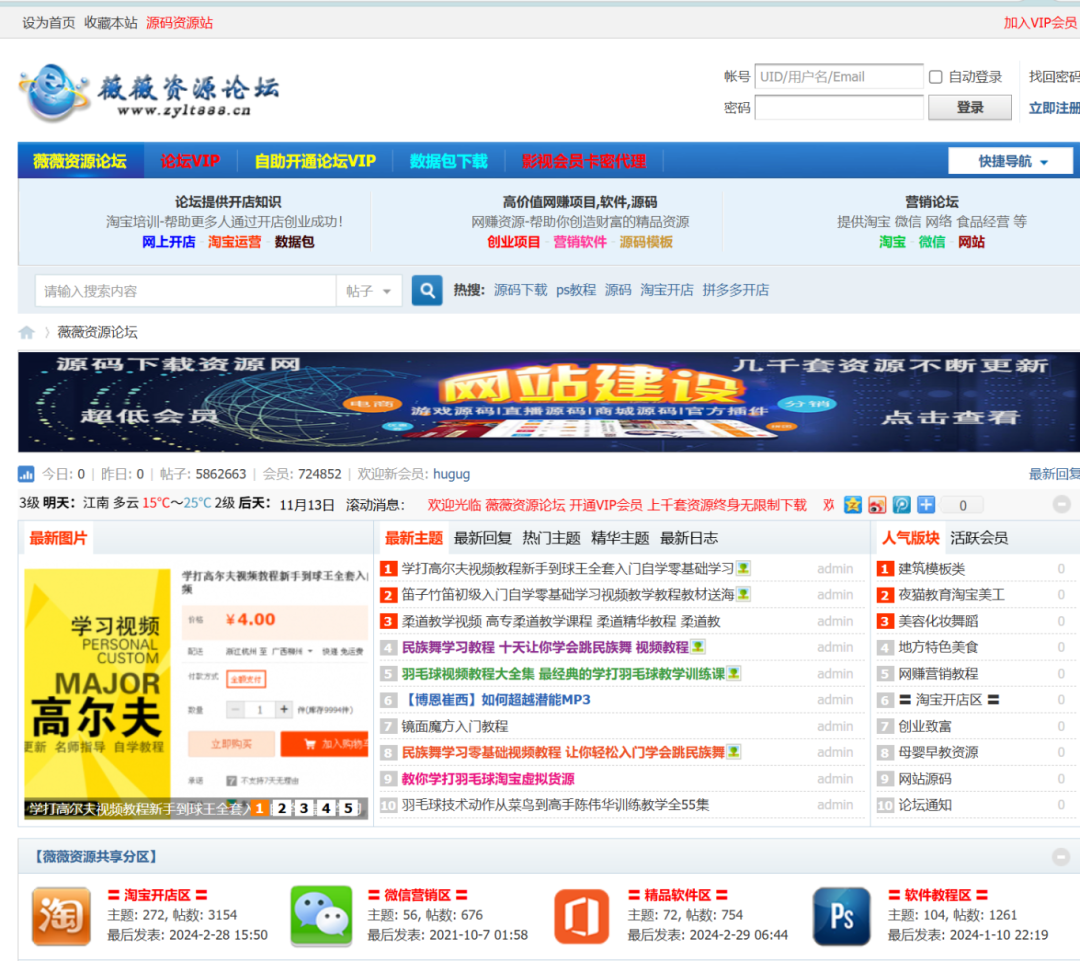Screen dimensions: 1080x961
Task: Switch to the 最新回复 tab
Action: (x=482, y=538)
